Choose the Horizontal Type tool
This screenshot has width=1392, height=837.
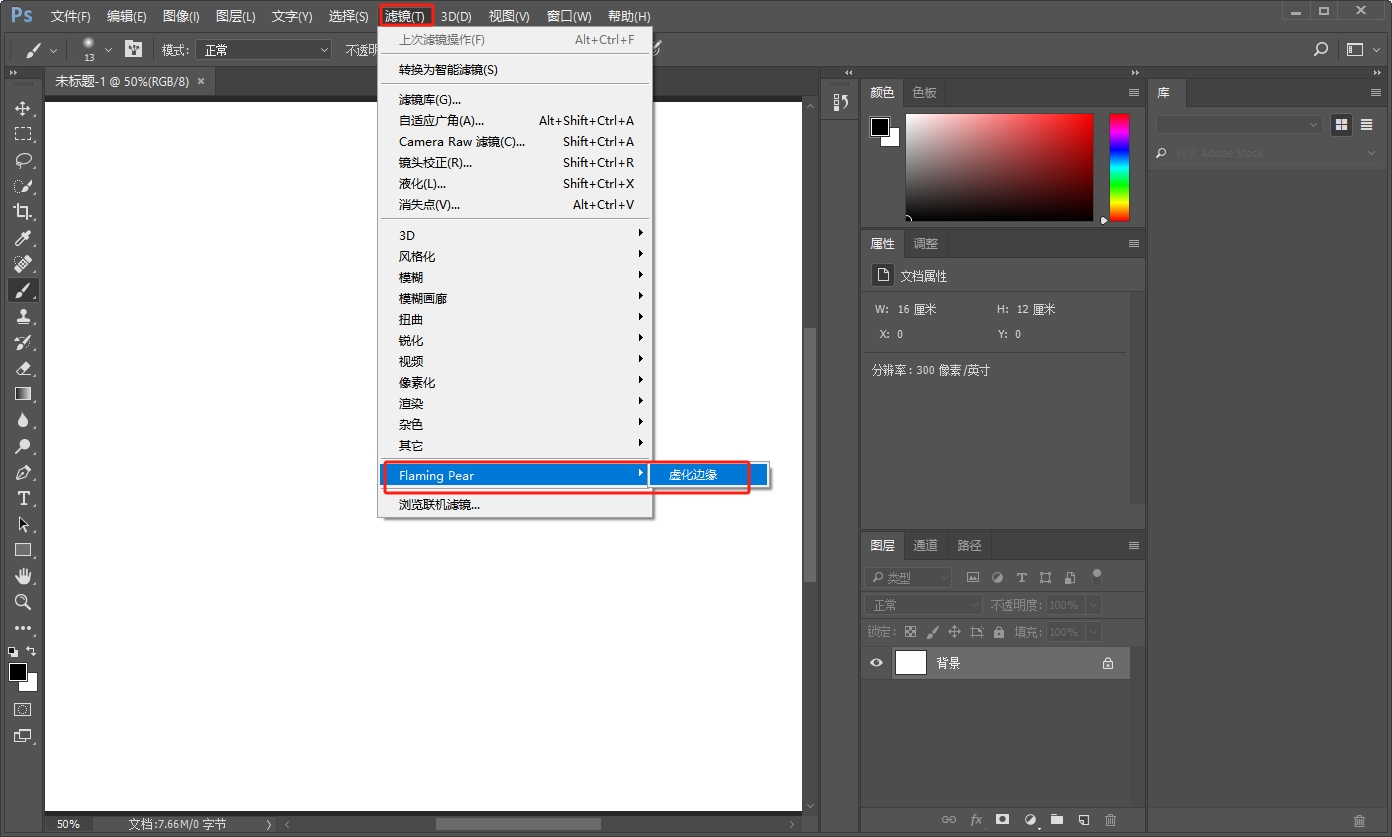point(24,499)
